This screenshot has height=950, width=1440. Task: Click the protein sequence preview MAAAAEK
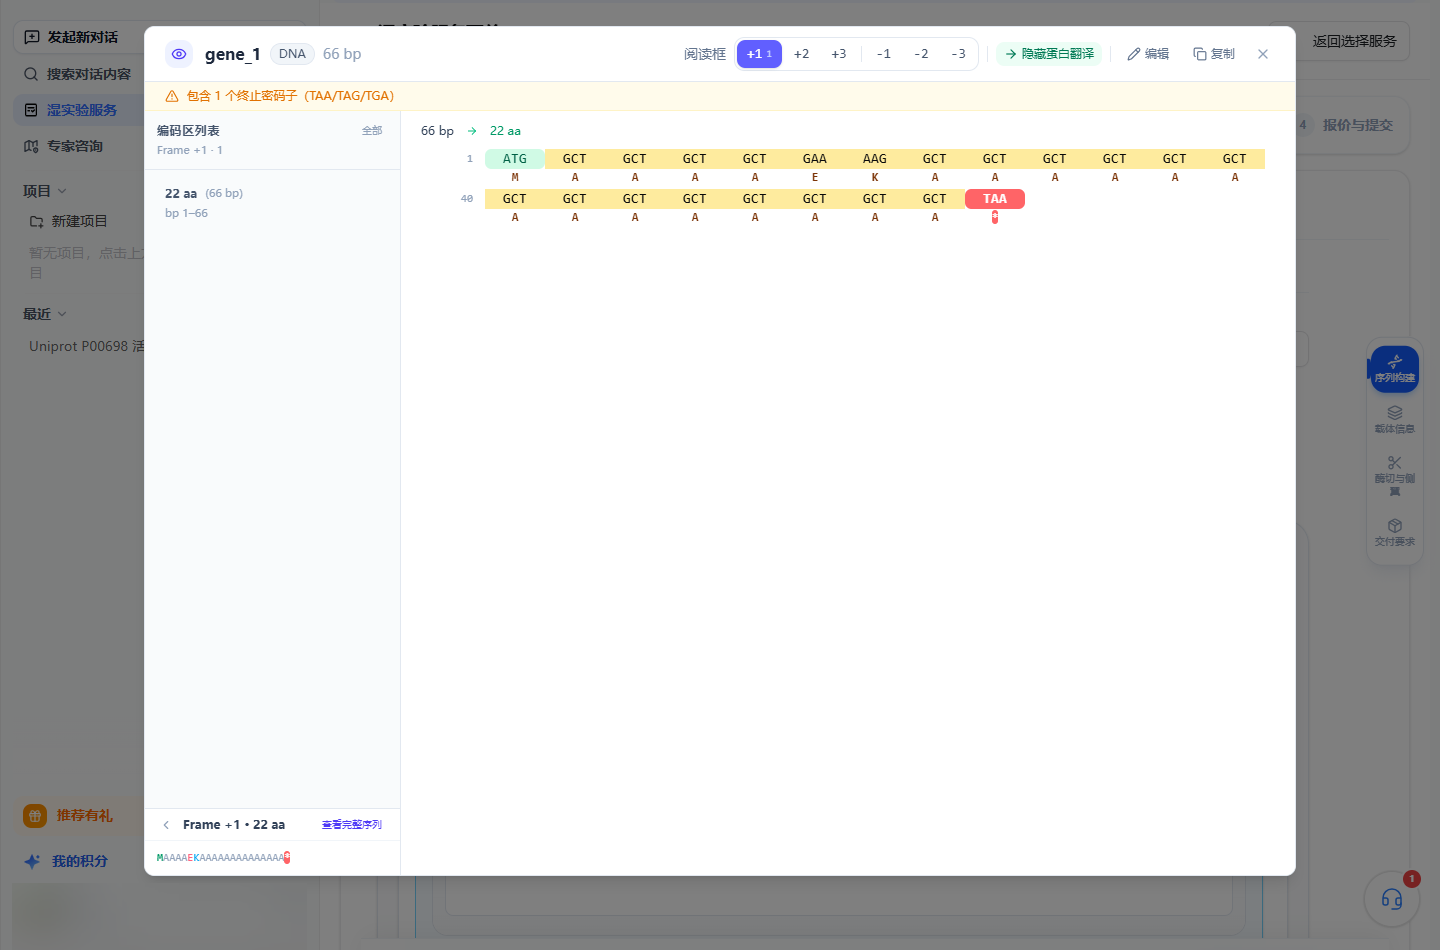click(223, 858)
